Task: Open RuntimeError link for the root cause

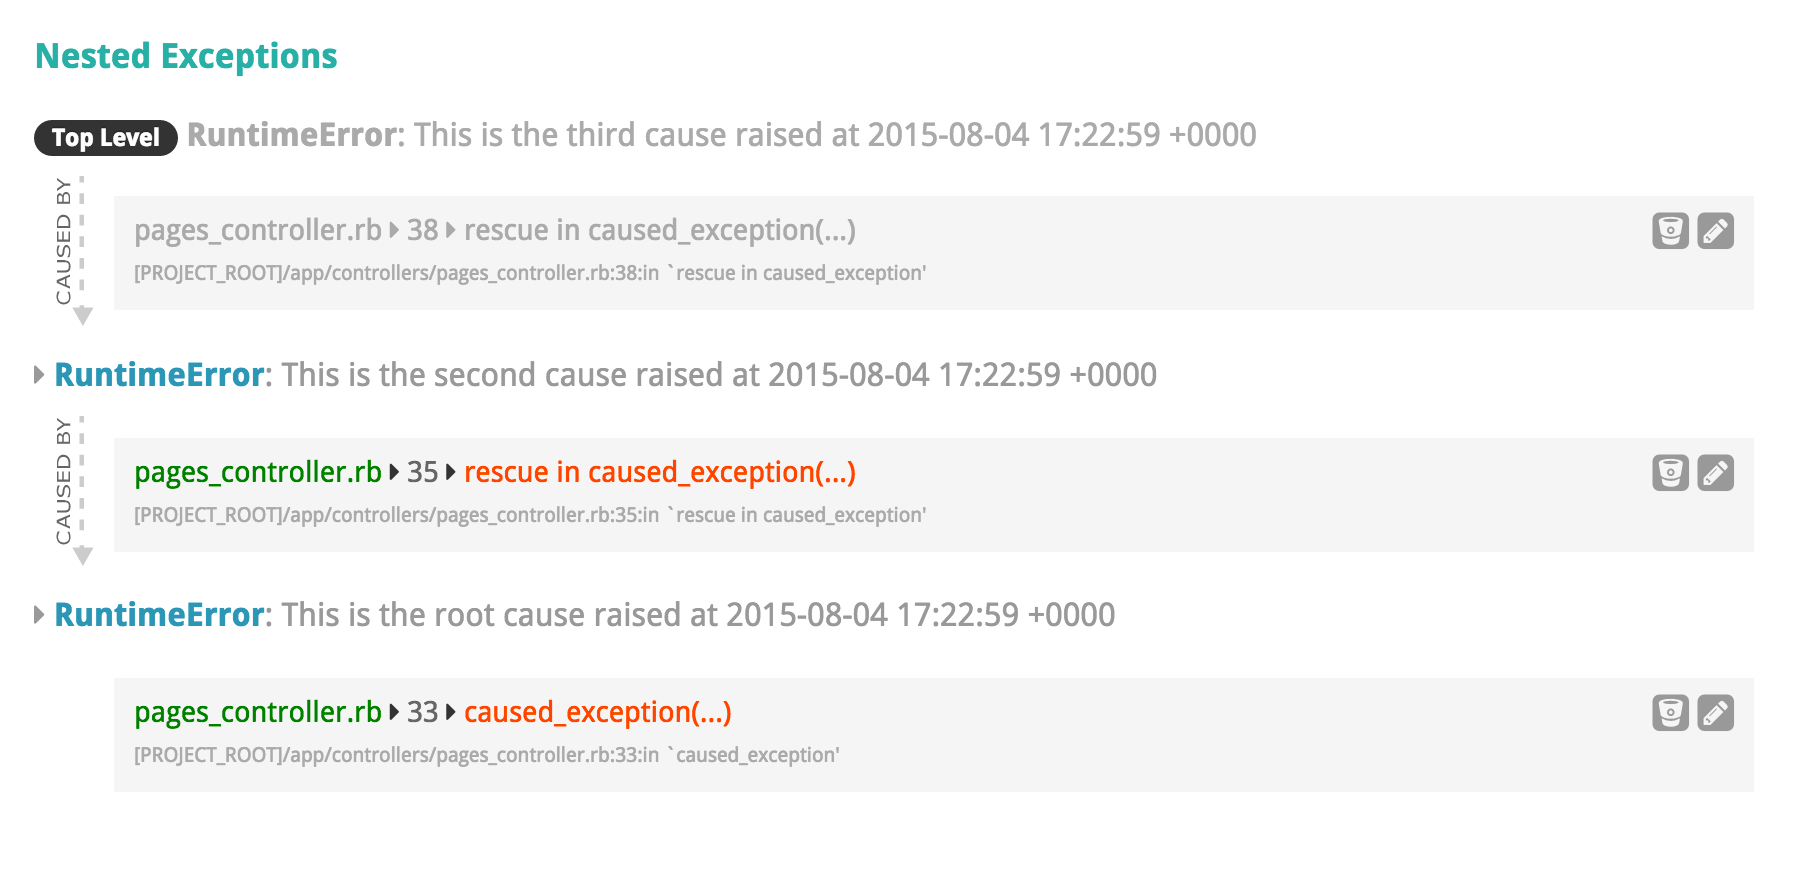Action: (158, 615)
